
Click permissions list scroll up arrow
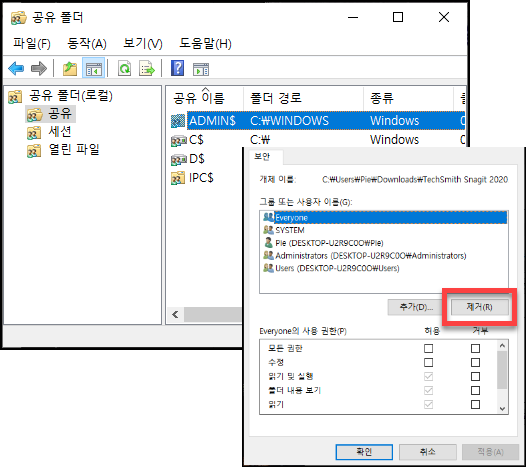(502, 346)
